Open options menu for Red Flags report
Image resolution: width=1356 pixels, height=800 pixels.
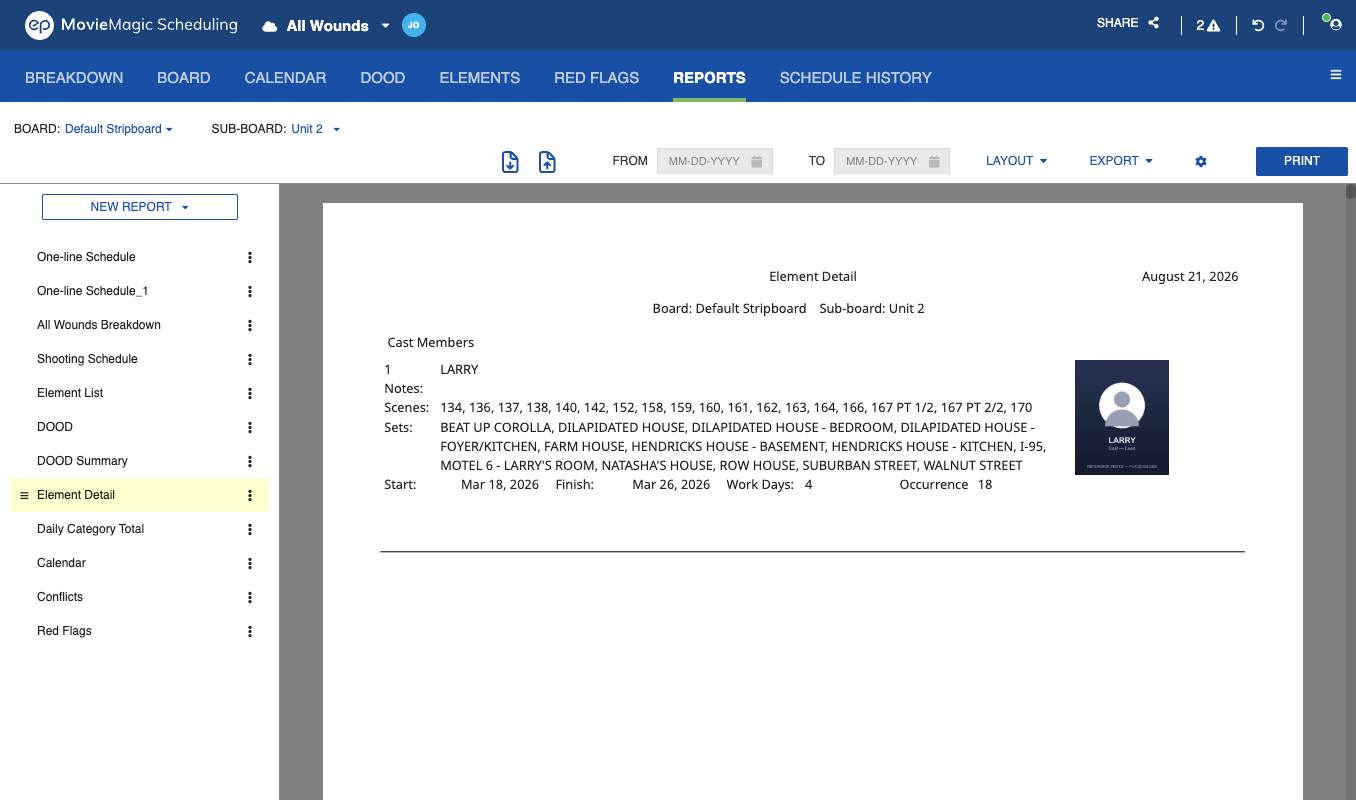(x=250, y=631)
